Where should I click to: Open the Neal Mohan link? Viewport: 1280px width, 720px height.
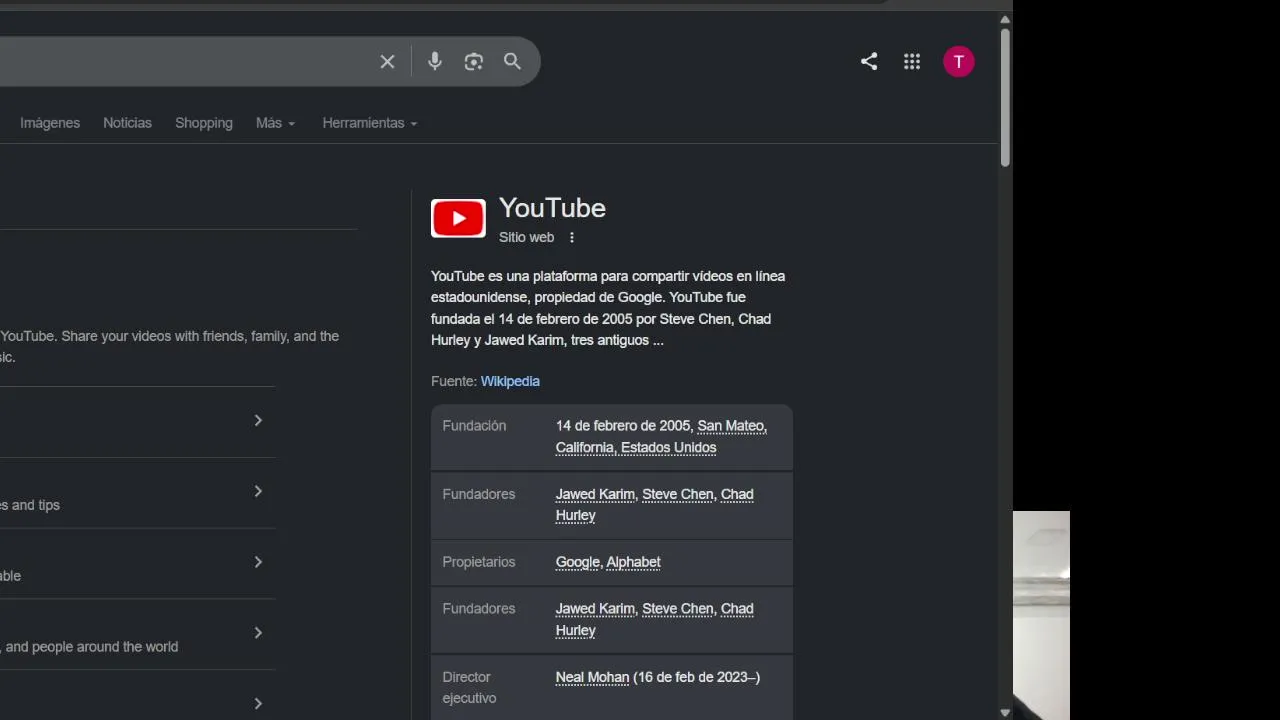click(592, 677)
